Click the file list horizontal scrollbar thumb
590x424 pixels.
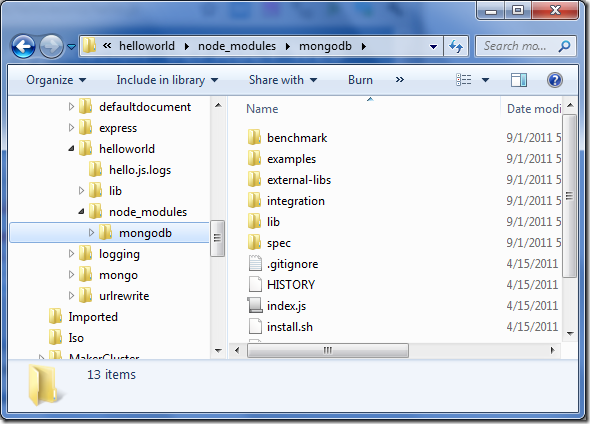coord(328,350)
